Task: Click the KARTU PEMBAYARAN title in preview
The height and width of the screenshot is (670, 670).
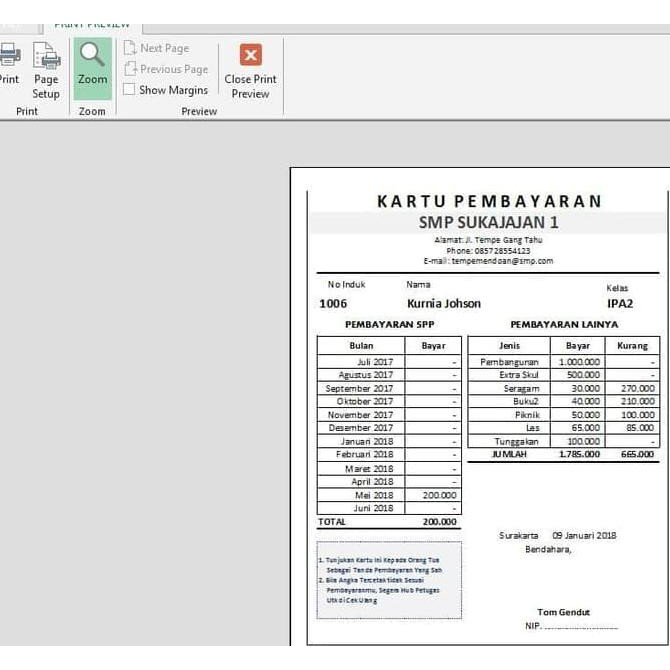Action: pos(489,201)
